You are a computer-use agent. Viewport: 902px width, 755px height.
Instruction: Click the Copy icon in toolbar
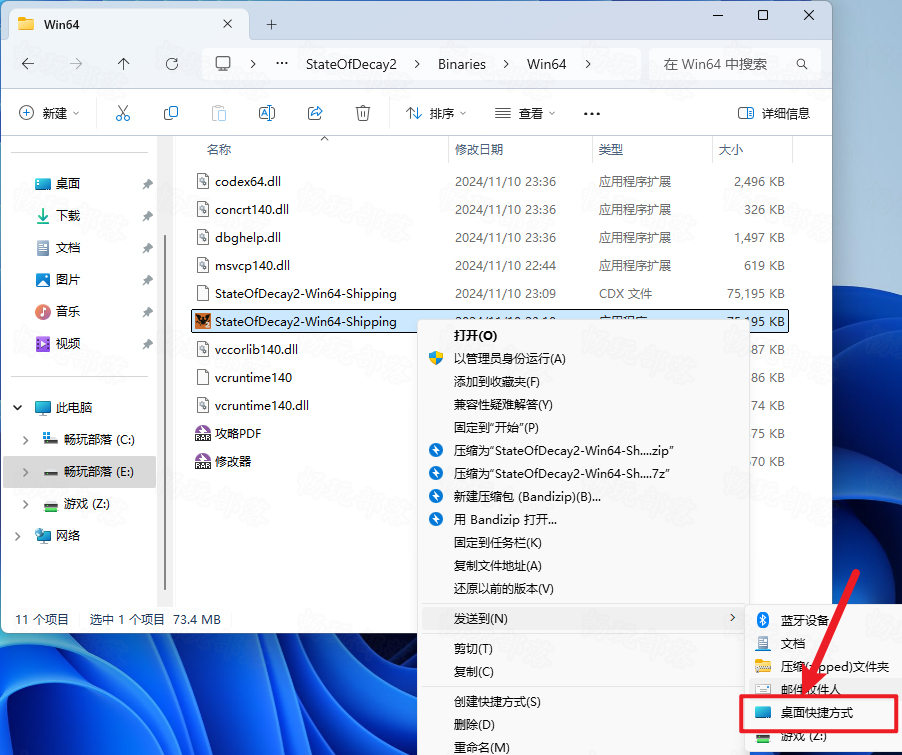pyautogui.click(x=171, y=113)
